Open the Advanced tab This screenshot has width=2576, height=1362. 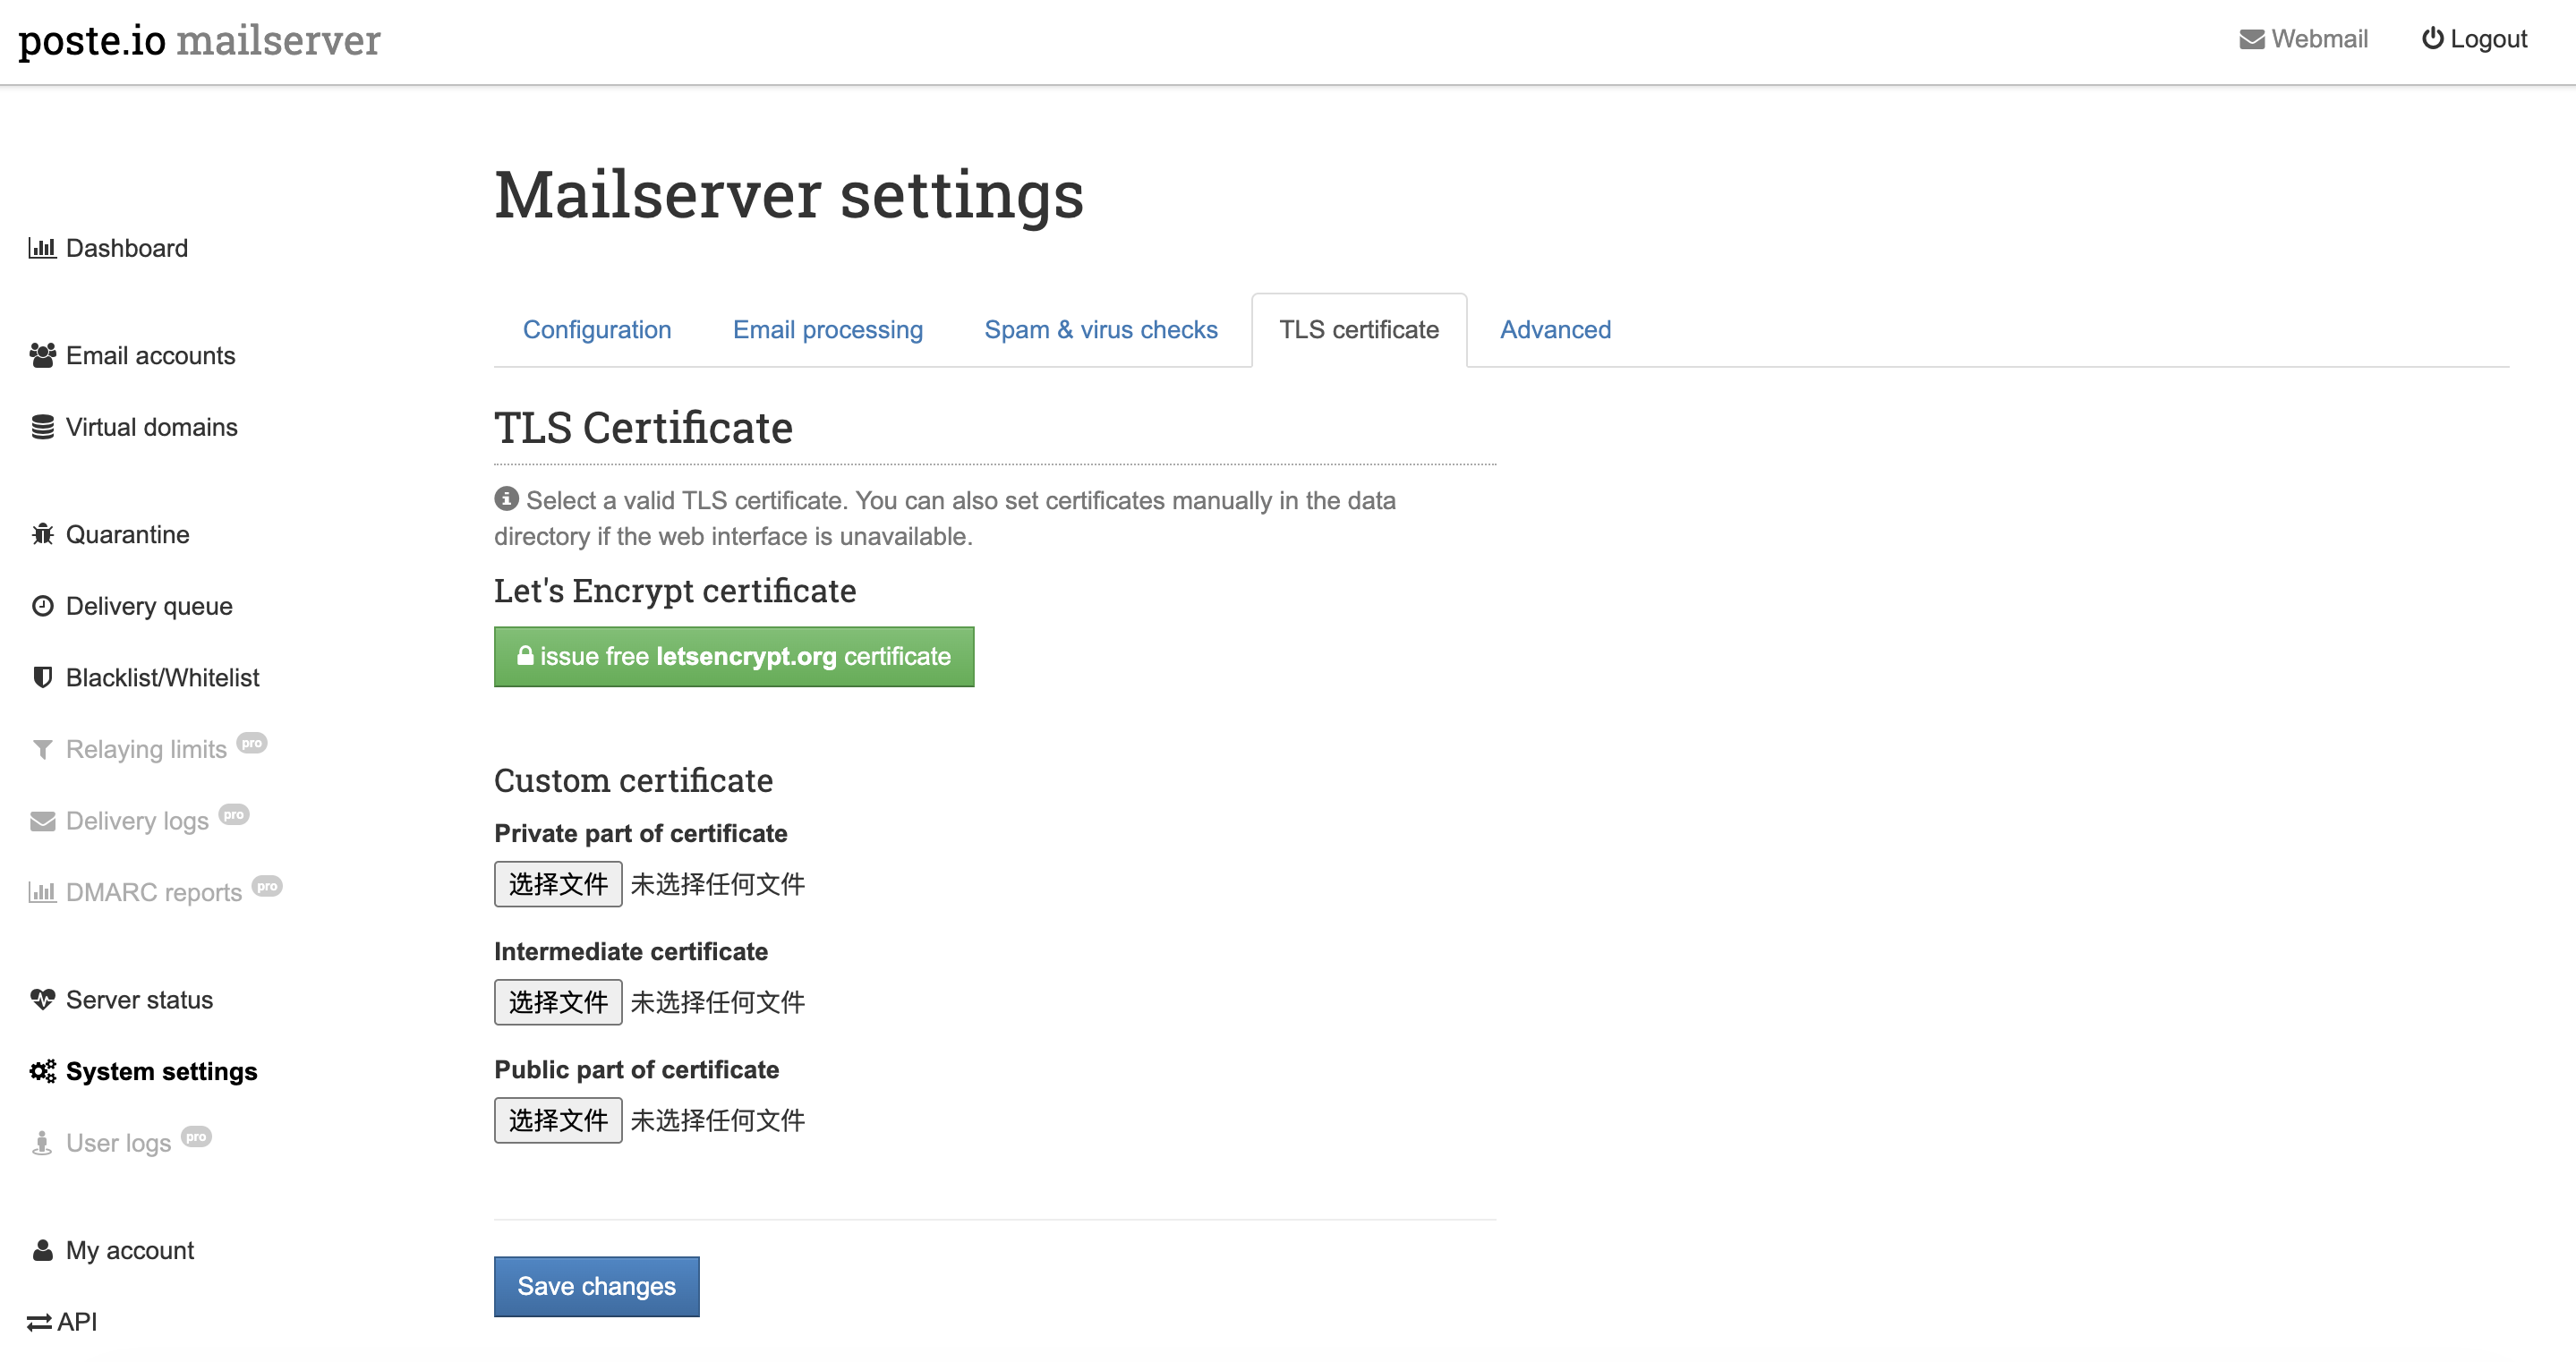1555,330
